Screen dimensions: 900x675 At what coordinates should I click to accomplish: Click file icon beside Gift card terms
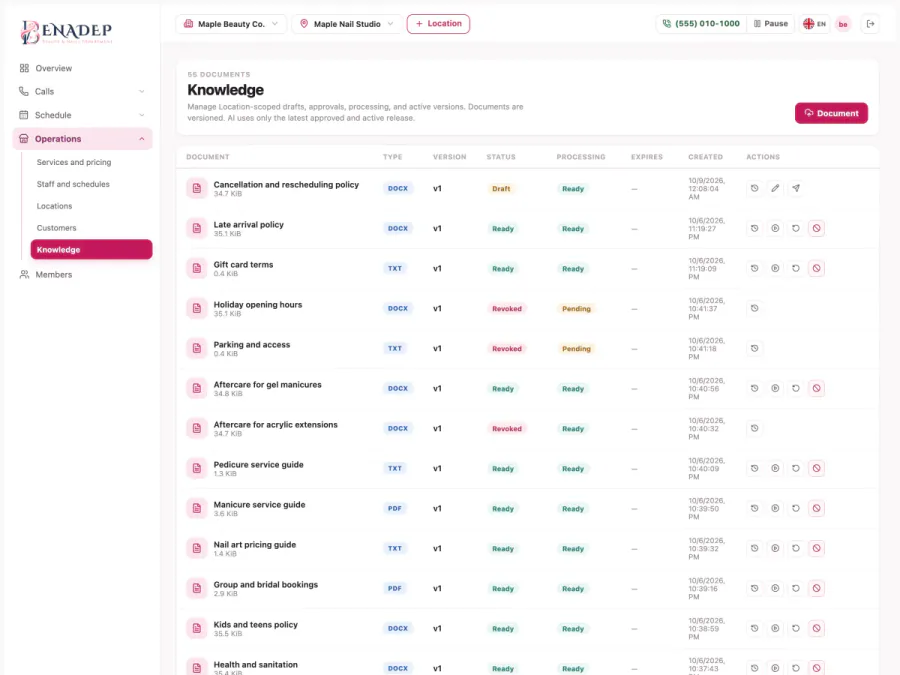point(196,268)
